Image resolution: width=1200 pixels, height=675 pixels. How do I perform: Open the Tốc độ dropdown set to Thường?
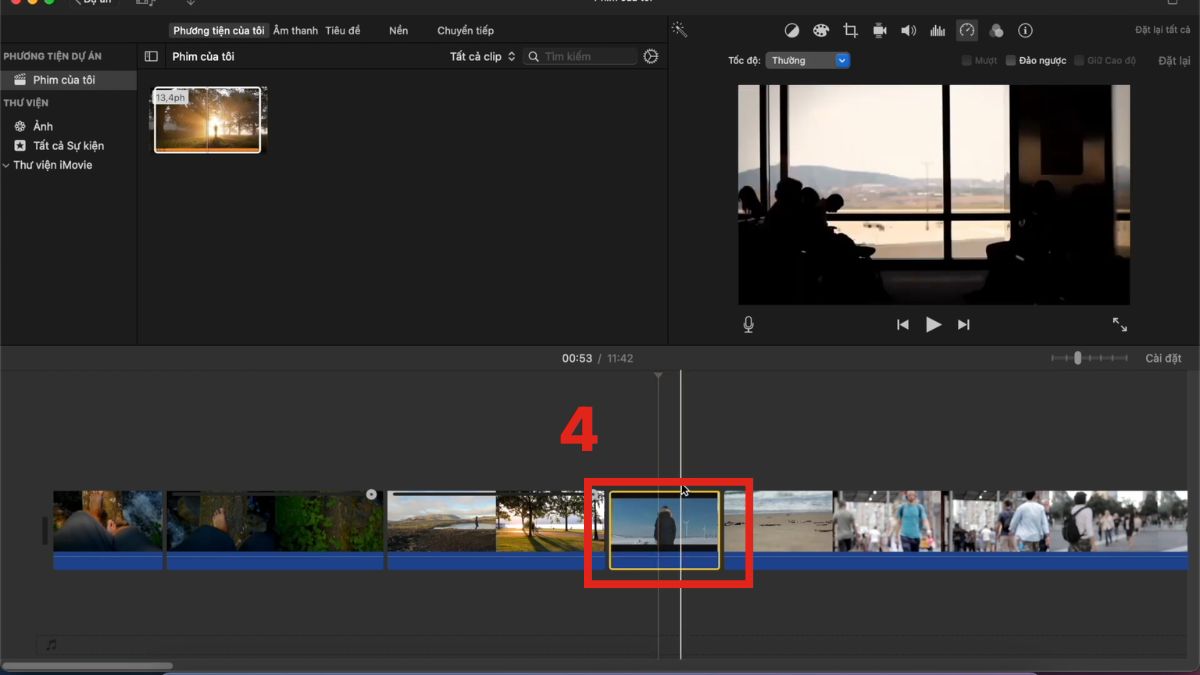tap(808, 61)
